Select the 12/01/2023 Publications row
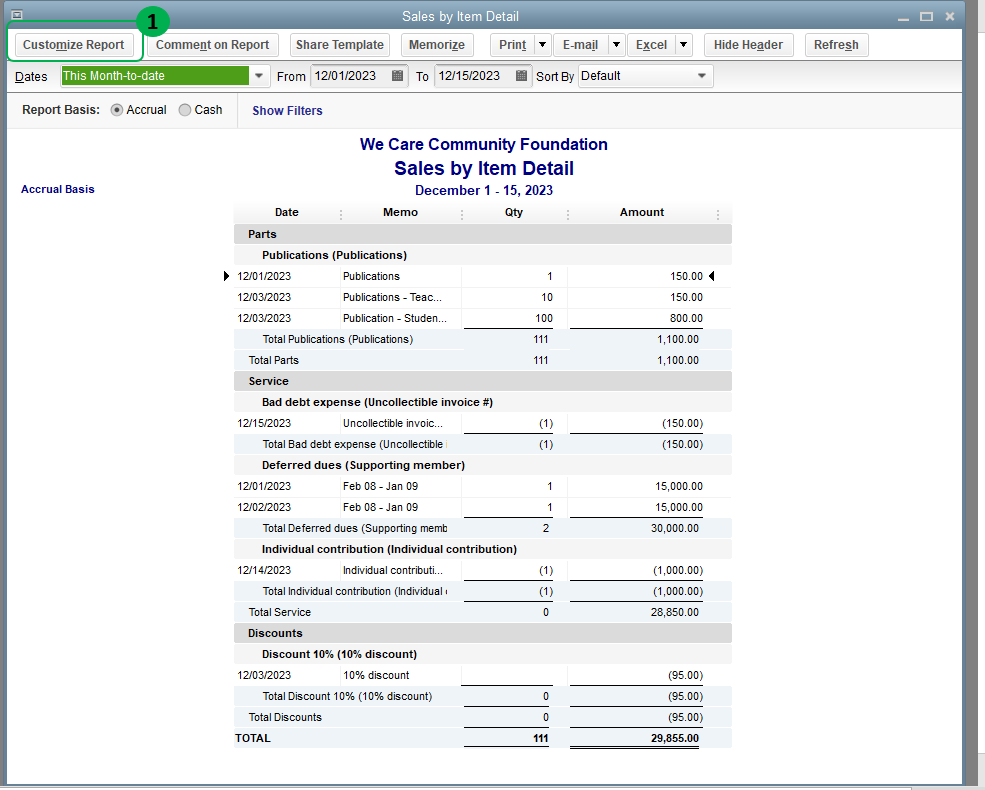 pyautogui.click(x=482, y=276)
